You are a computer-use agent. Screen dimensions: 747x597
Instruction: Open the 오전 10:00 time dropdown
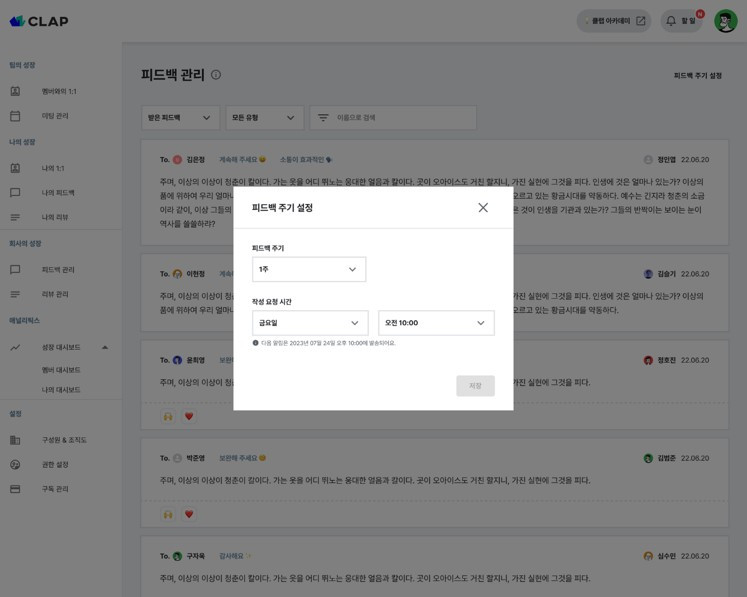click(436, 323)
